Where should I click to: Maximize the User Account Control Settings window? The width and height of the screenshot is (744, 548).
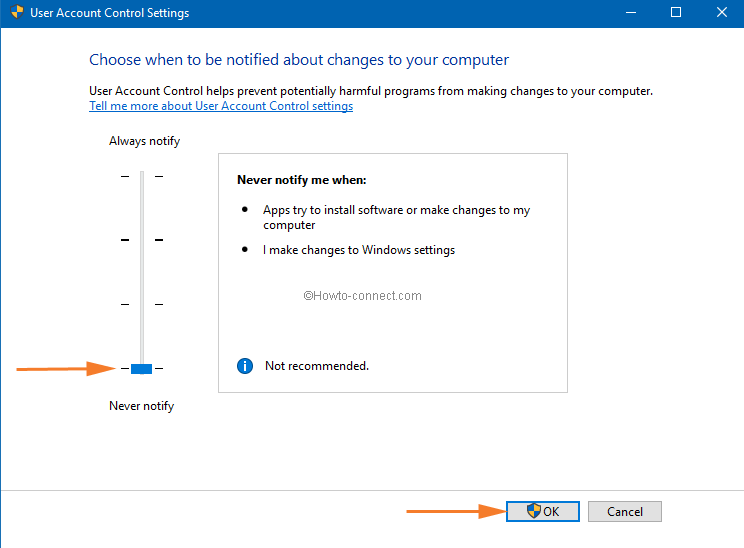(676, 13)
